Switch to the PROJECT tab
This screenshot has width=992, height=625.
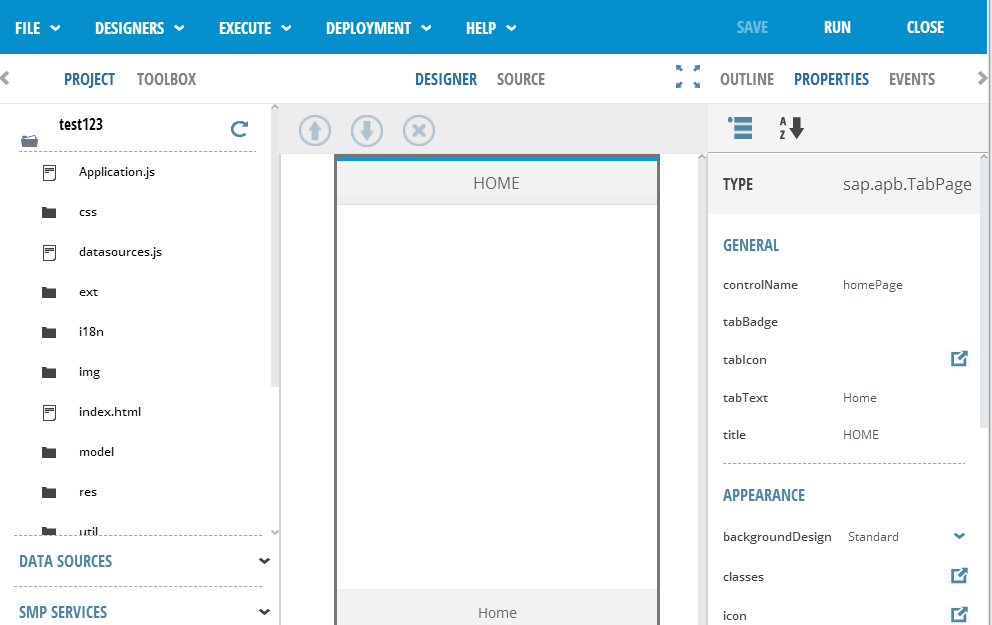point(89,79)
